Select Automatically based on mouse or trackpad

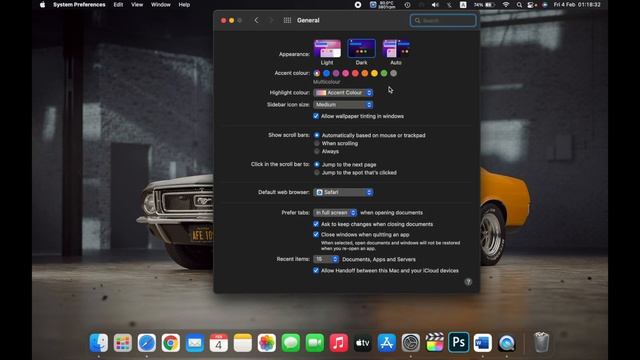coord(317,135)
